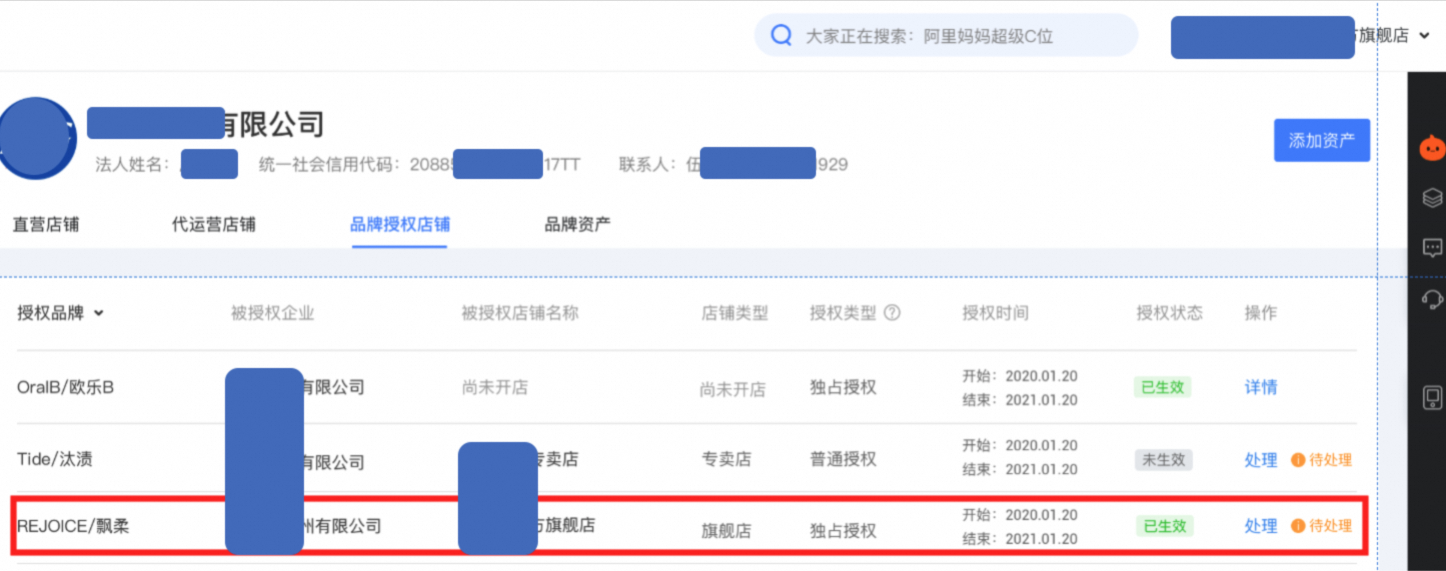Open the chat message icon in sidebar

click(1432, 248)
